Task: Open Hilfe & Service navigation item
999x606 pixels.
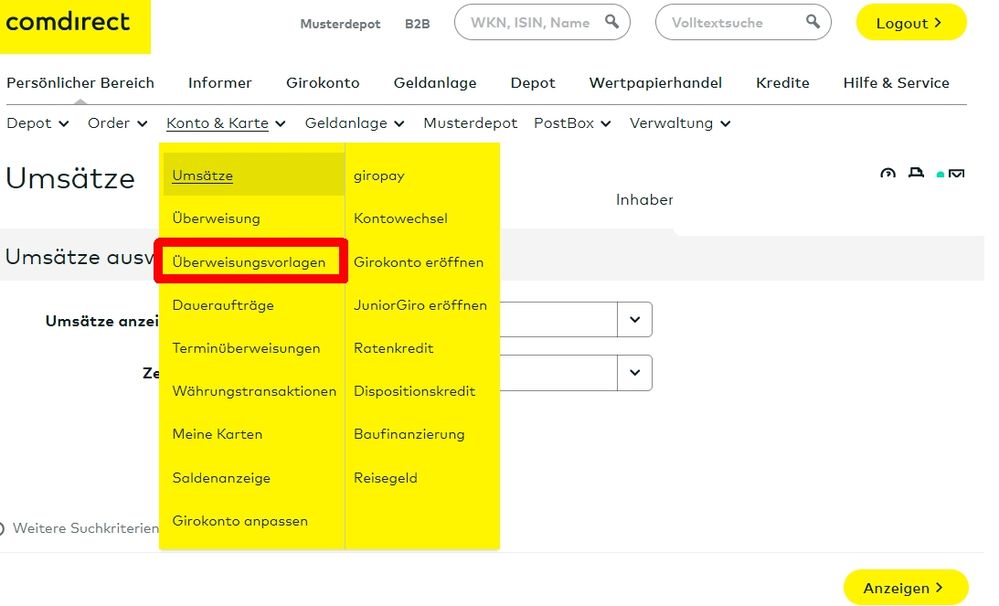Action: coord(896,83)
